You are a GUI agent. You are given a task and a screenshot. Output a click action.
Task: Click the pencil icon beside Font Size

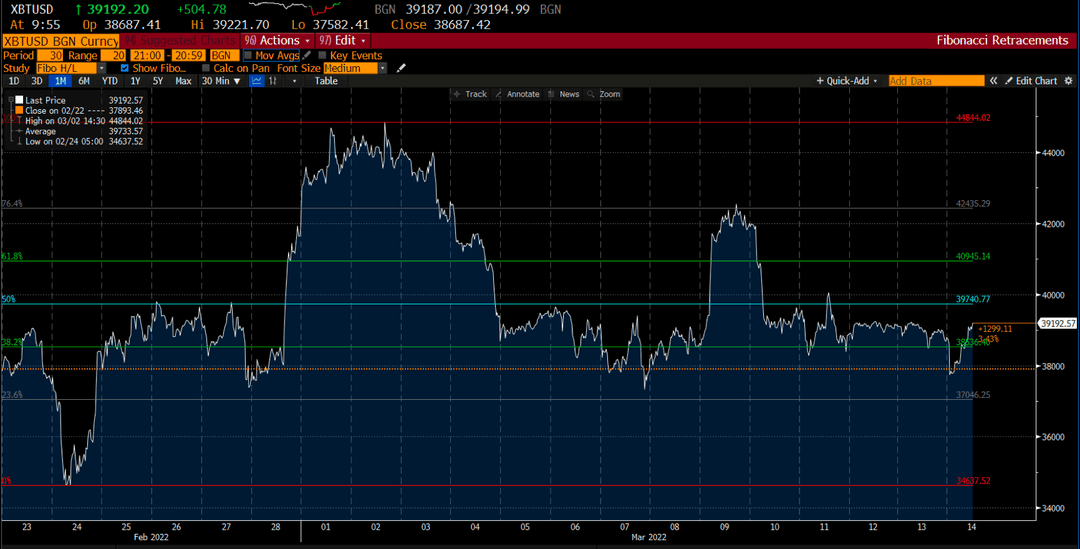[x=402, y=68]
